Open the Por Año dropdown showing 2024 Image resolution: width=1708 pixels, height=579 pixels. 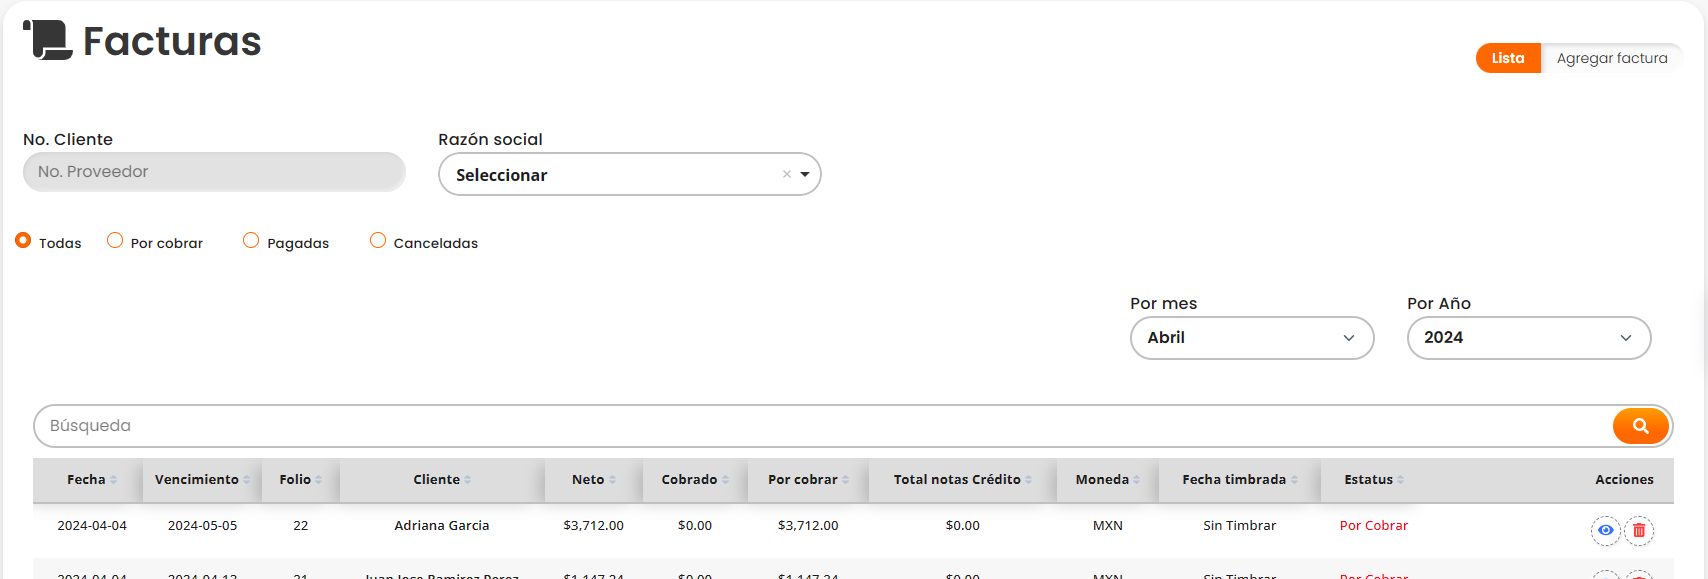tap(1528, 338)
